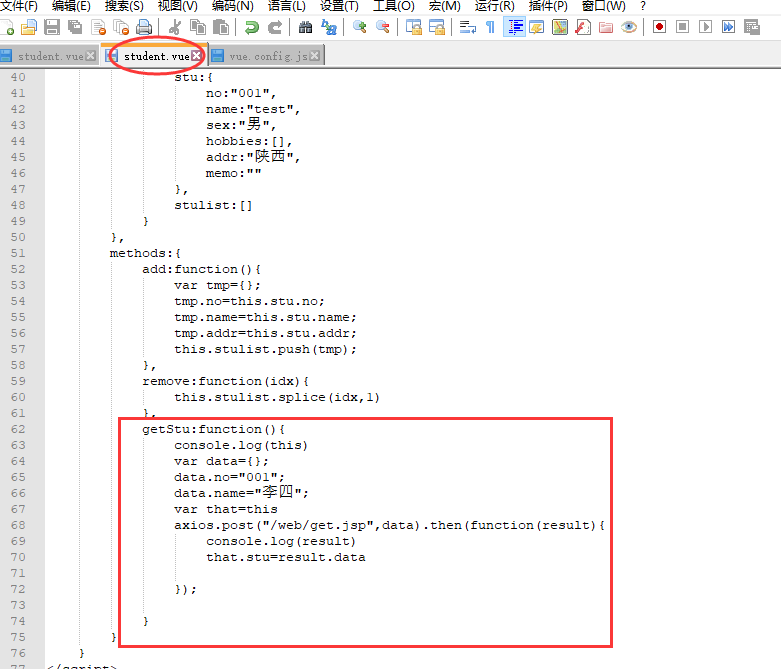Open the 工具(O) menu
Image resolution: width=781 pixels, height=669 pixels.
point(393,6)
